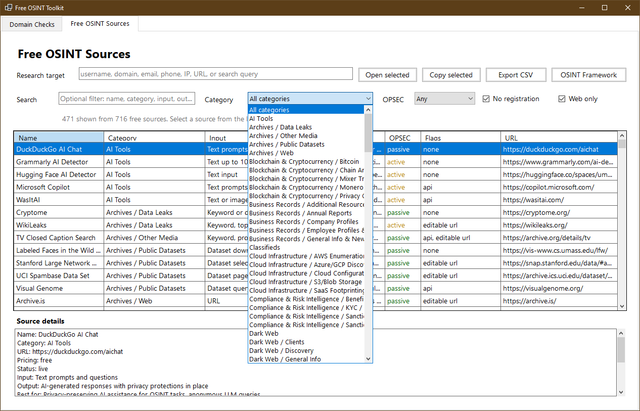The width and height of the screenshot is (640, 411).
Task: Select Hugging Face AI Detector row
Action: tap(316, 175)
